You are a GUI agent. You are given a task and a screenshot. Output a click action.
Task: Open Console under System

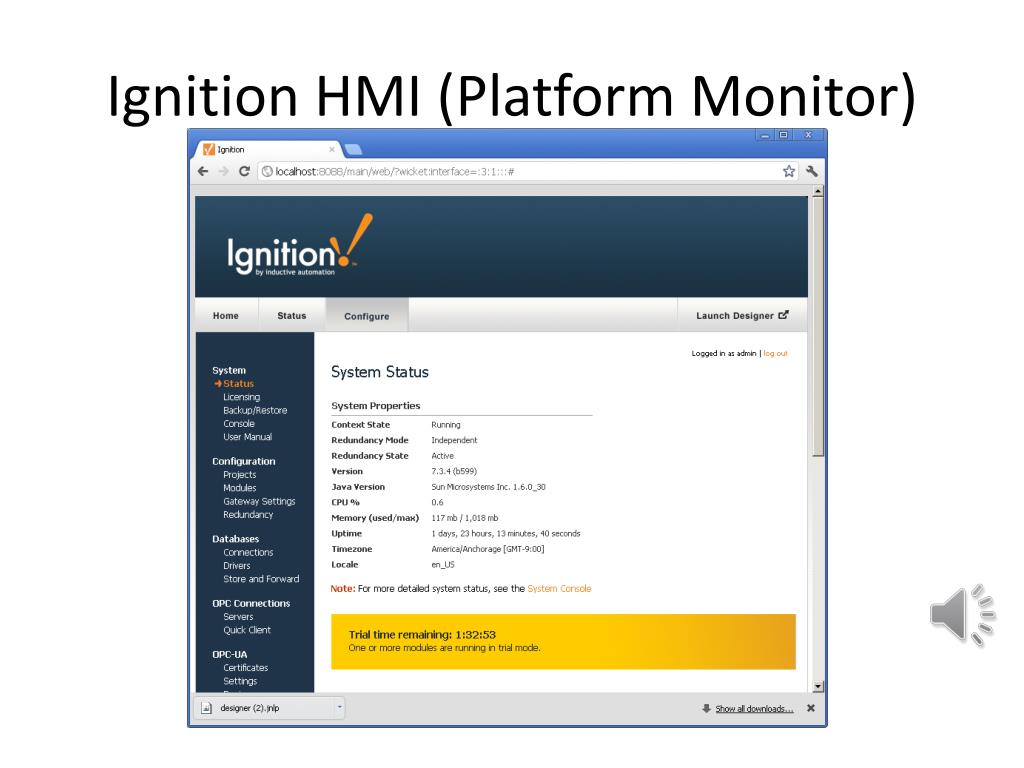click(238, 423)
